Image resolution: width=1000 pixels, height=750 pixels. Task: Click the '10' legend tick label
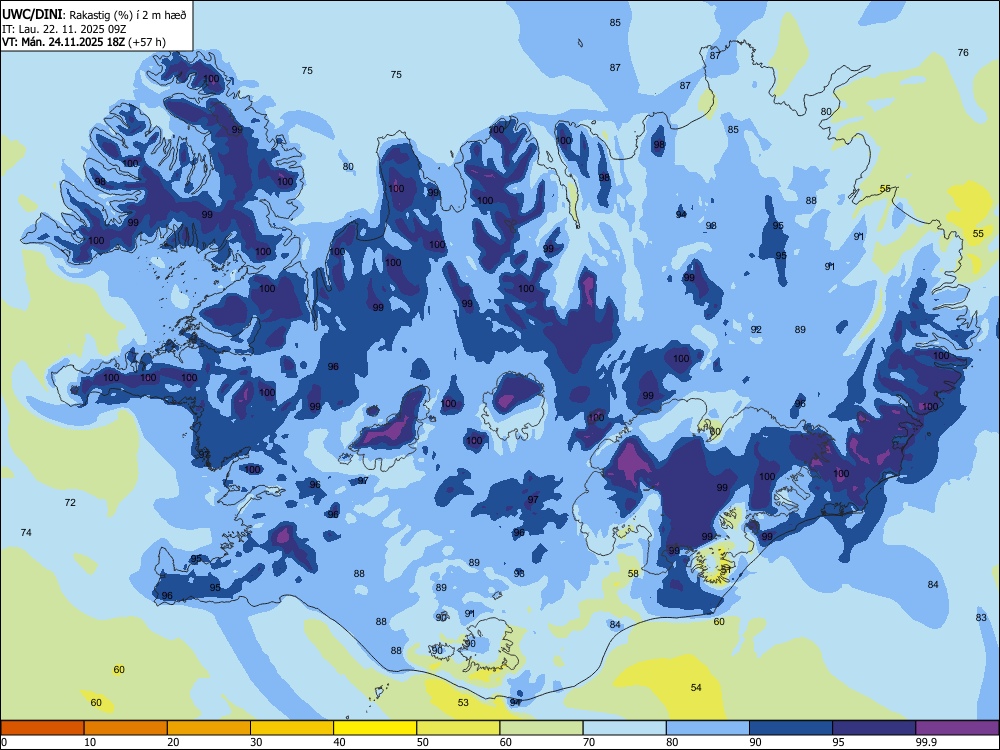90,742
